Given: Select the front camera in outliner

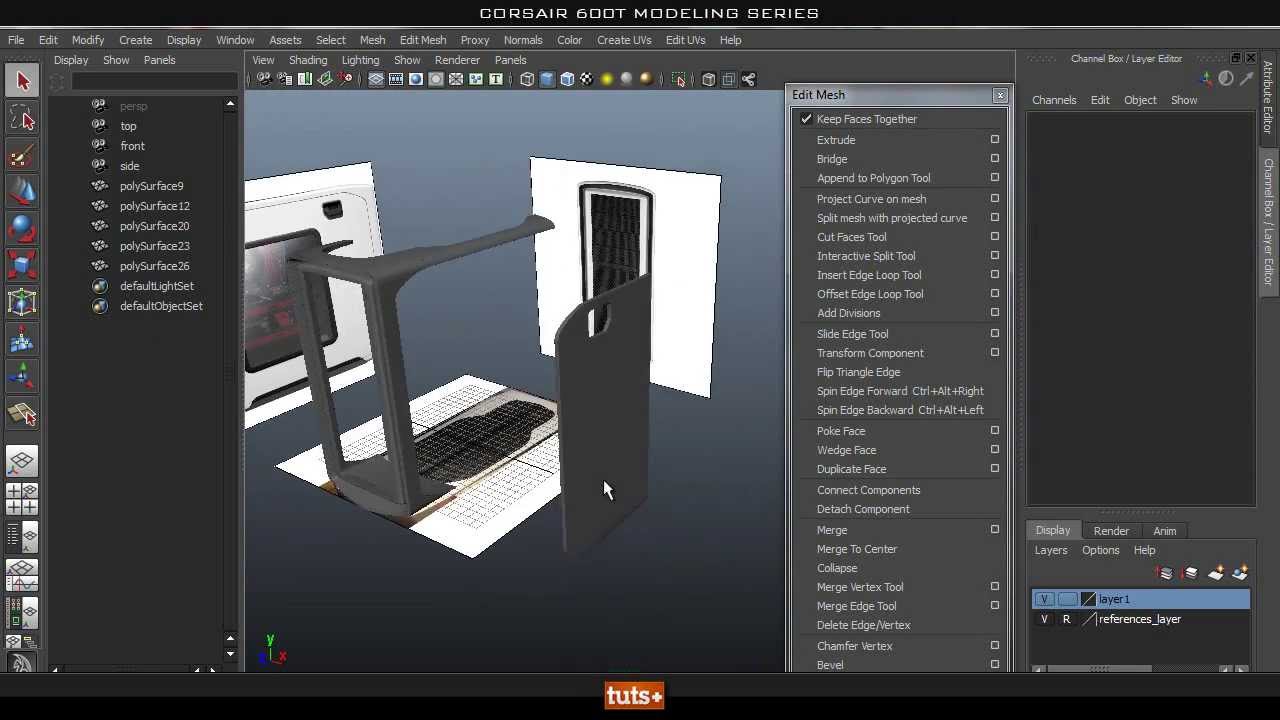Looking at the screenshot, I should tap(132, 146).
